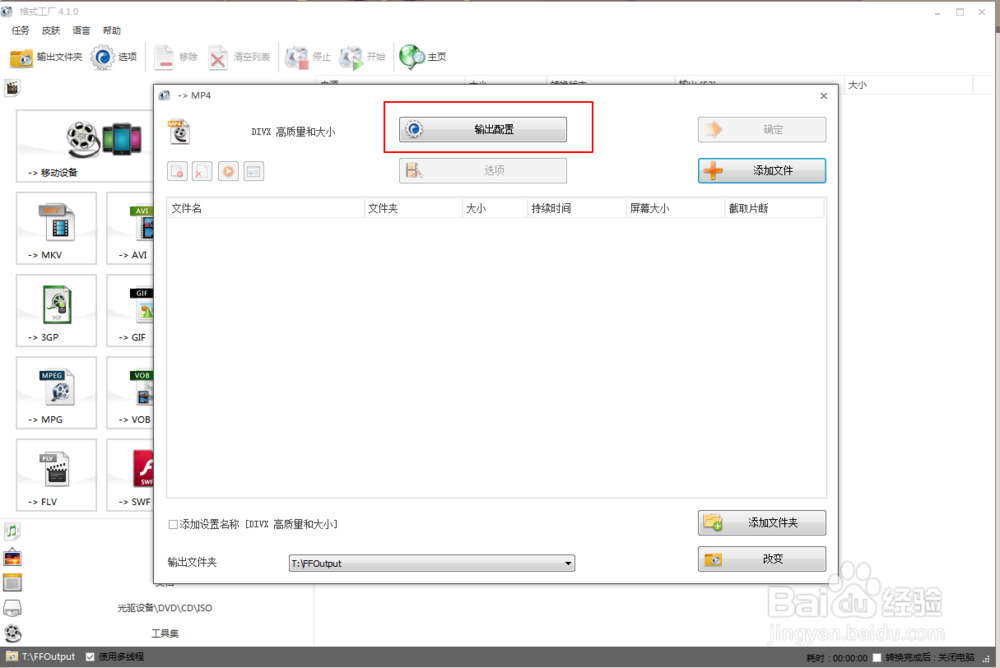Click the 移除 remove toolbar button

point(175,57)
